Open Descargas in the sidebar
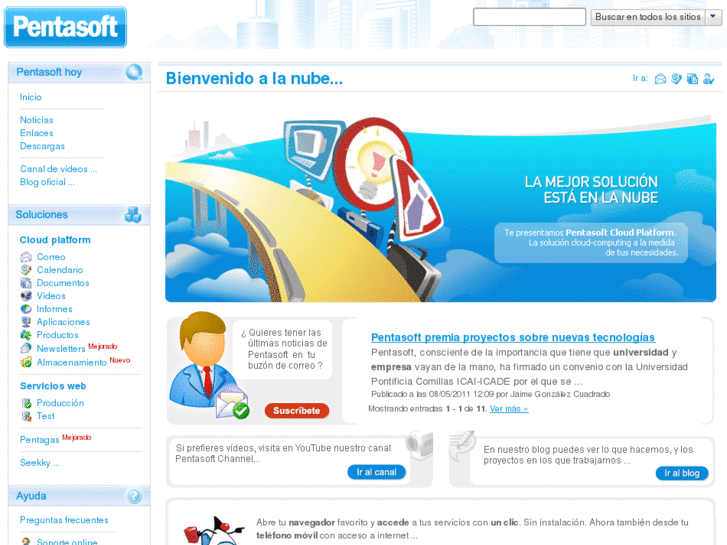This screenshot has width=727, height=545. [x=42, y=146]
